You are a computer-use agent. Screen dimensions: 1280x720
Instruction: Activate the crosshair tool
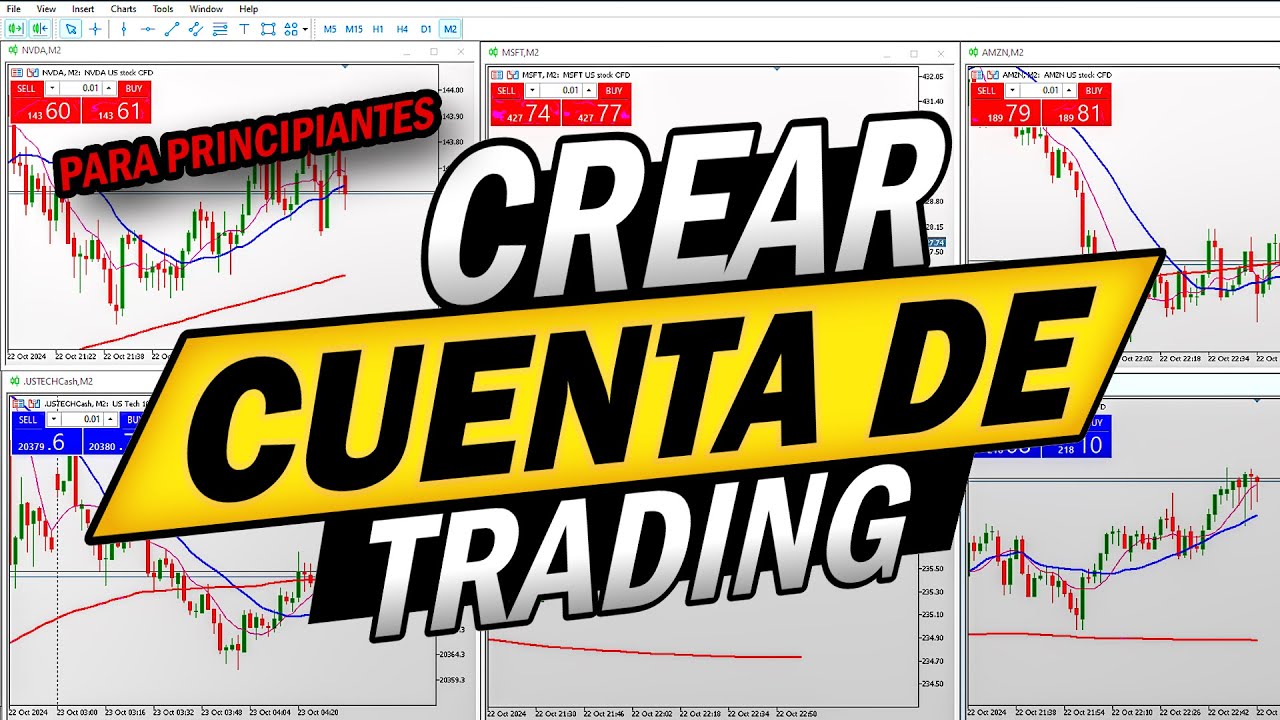(x=95, y=29)
